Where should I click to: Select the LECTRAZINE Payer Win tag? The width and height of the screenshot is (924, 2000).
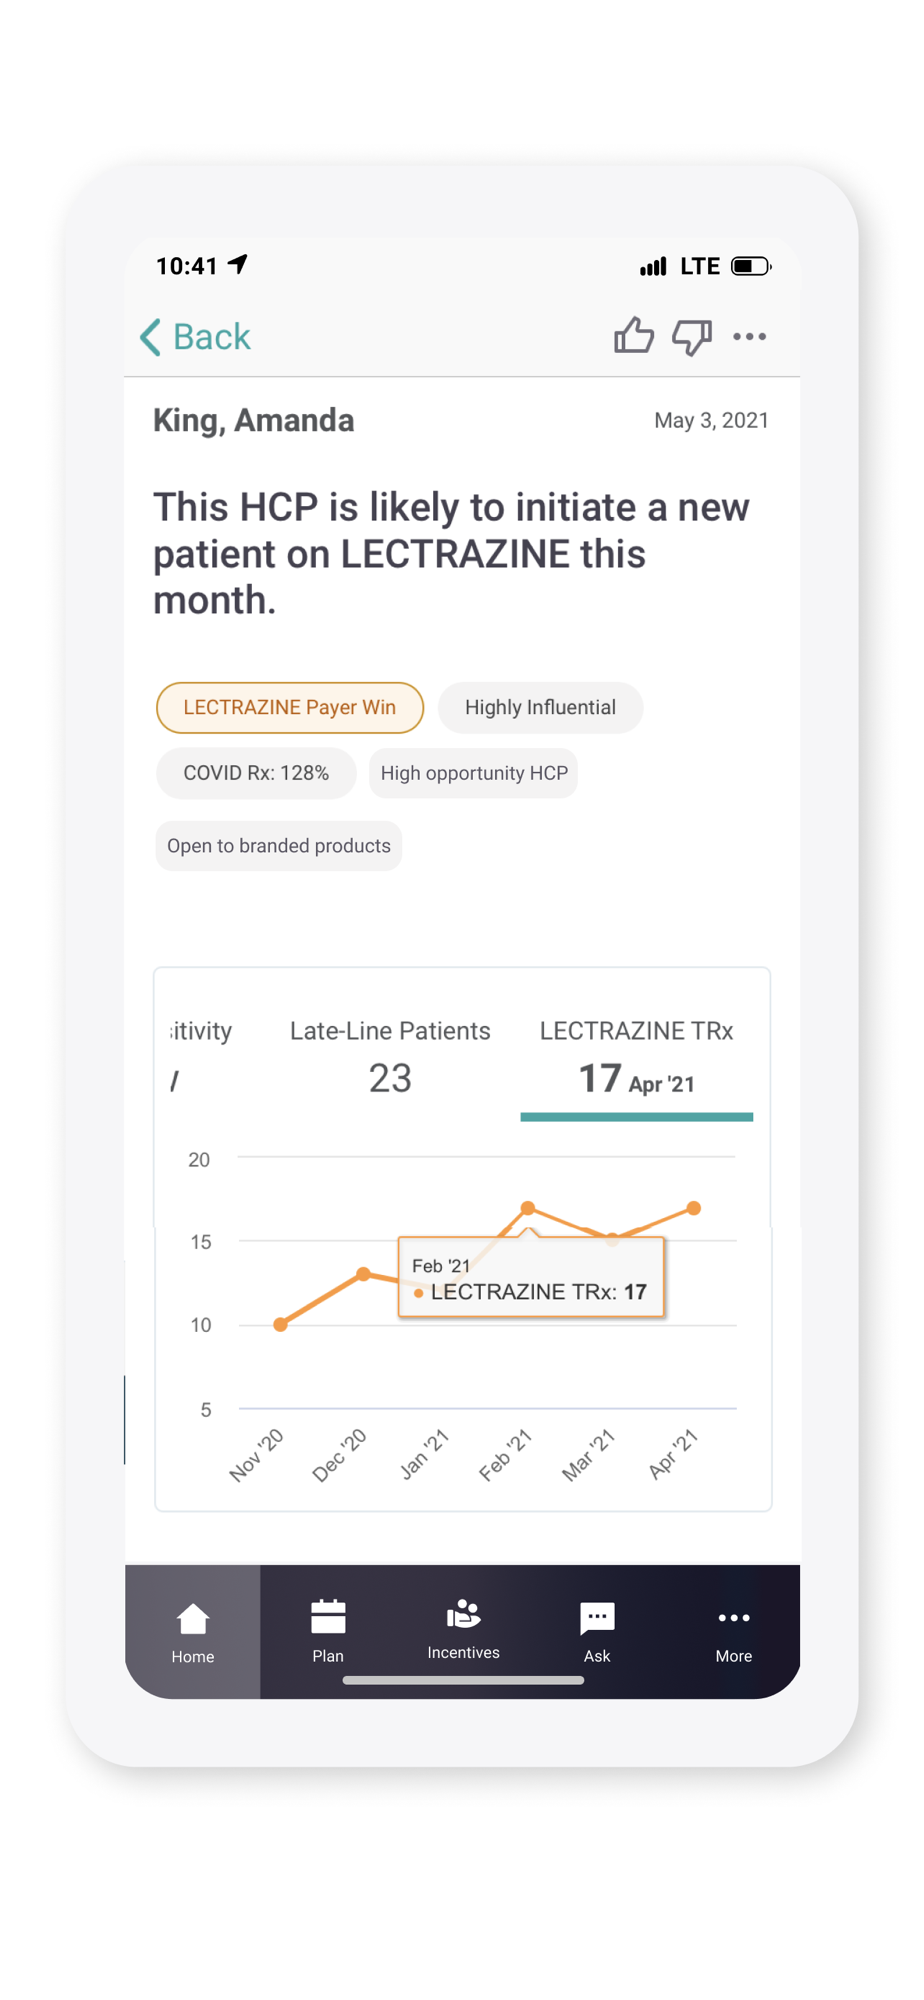point(290,707)
